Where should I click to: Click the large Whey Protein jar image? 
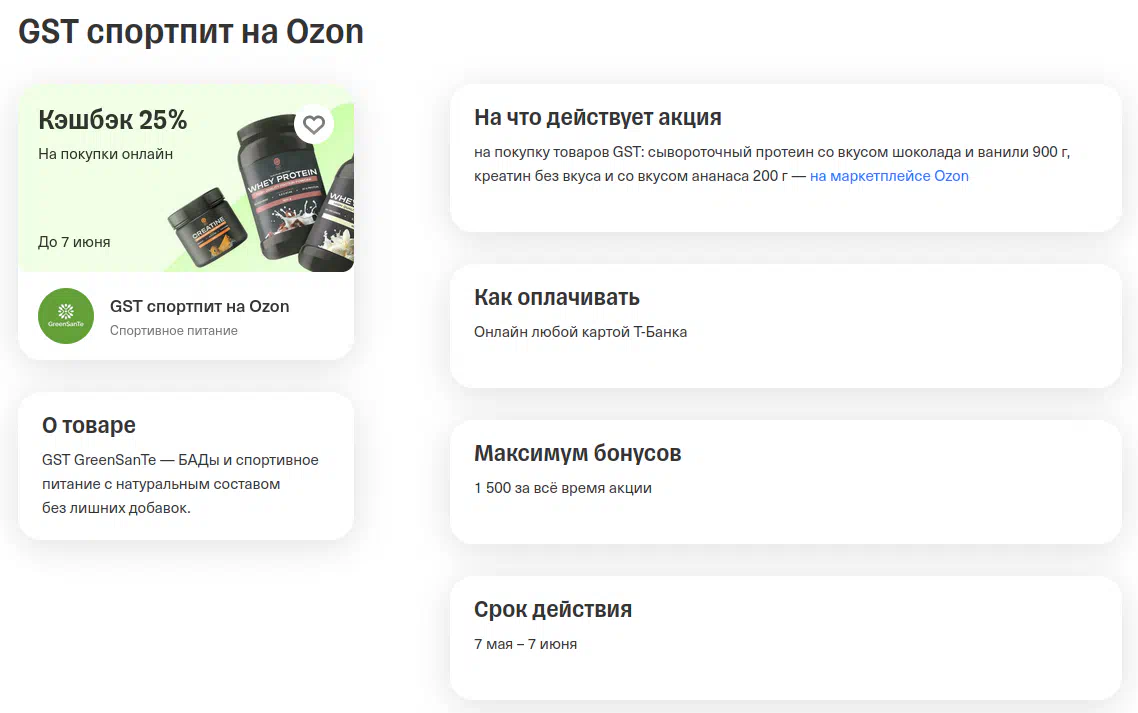tap(279, 200)
